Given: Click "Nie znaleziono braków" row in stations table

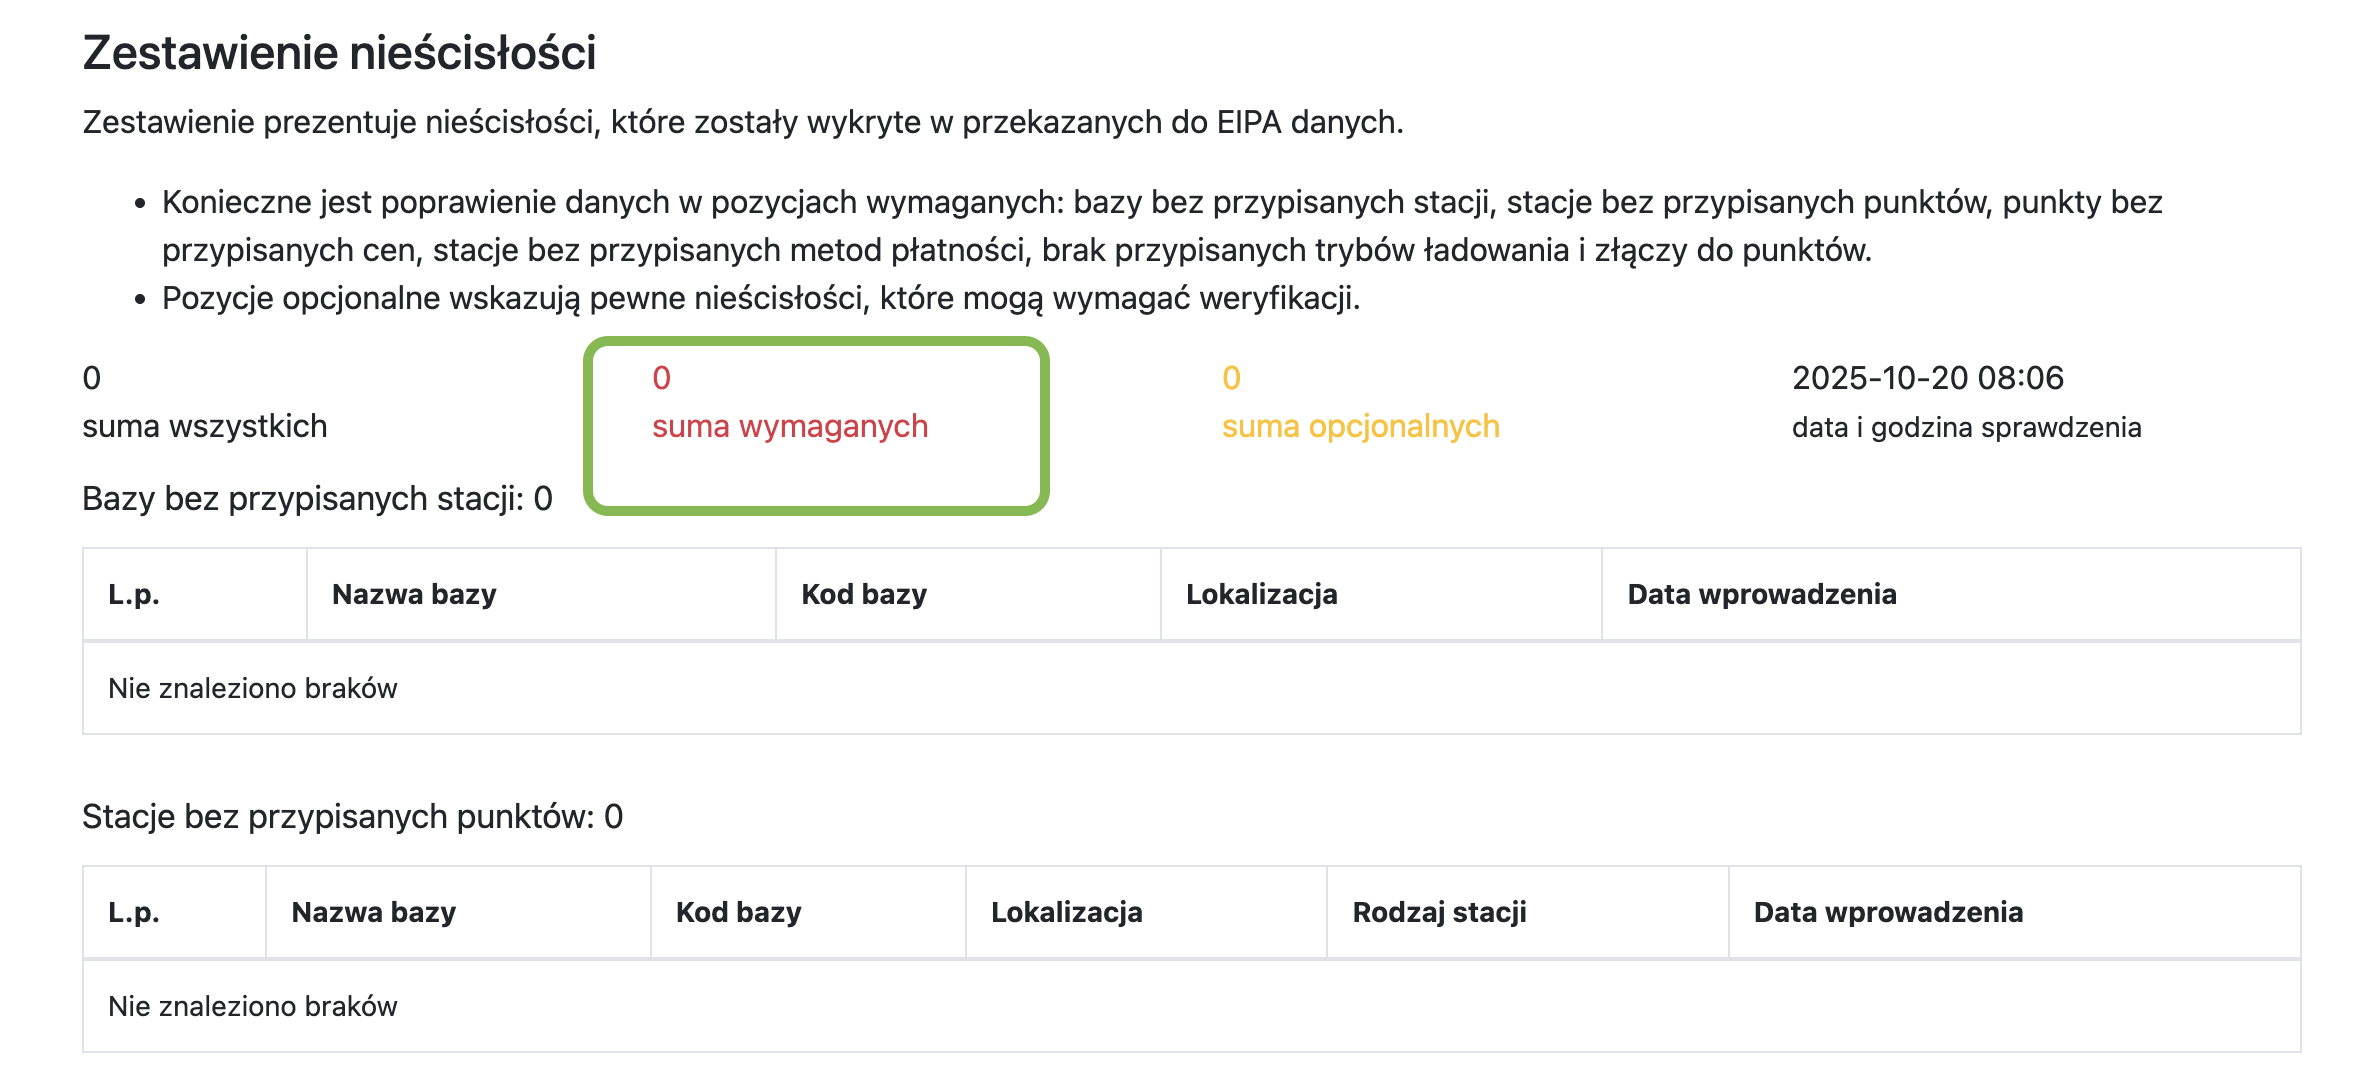Looking at the screenshot, I should point(253,1007).
